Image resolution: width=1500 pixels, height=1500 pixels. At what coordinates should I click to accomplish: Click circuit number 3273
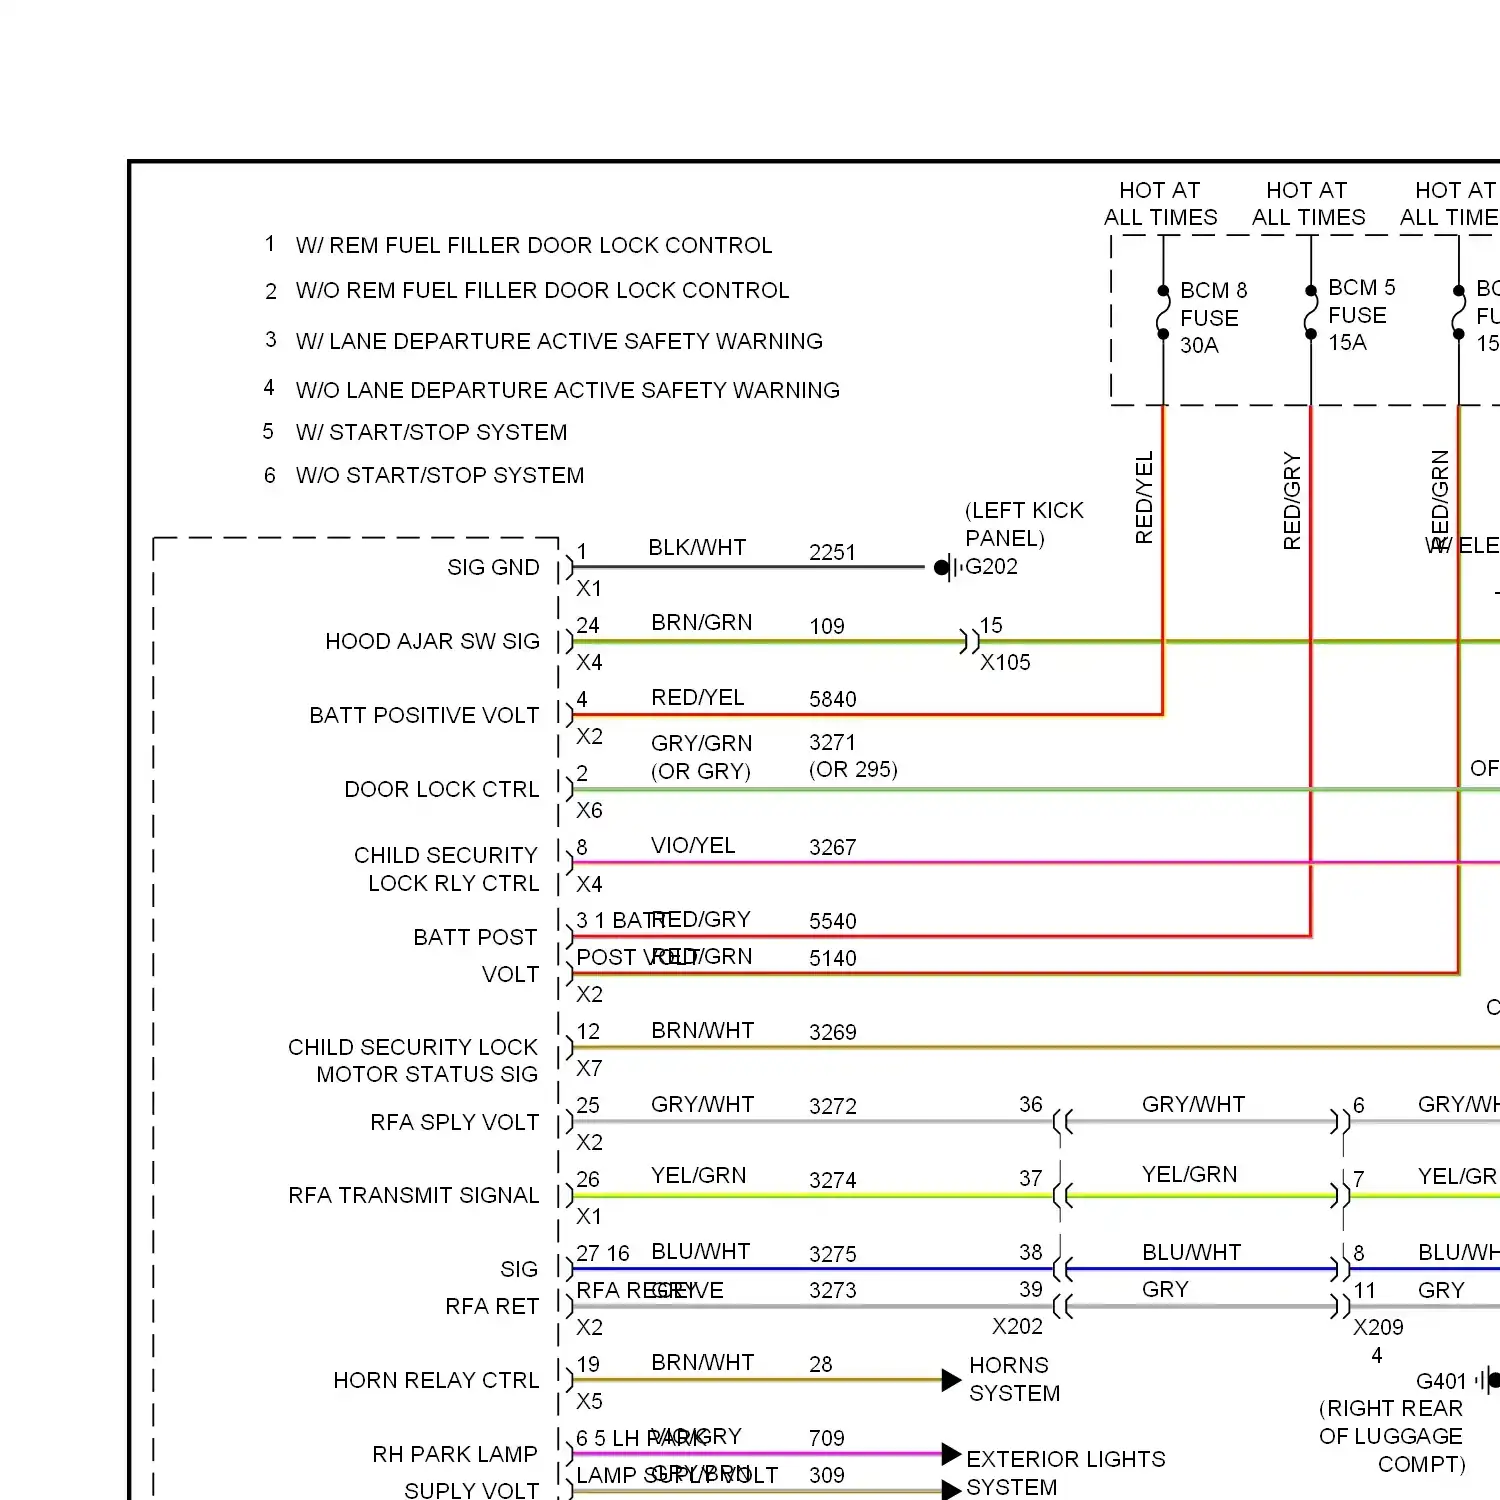pyautogui.click(x=833, y=1290)
